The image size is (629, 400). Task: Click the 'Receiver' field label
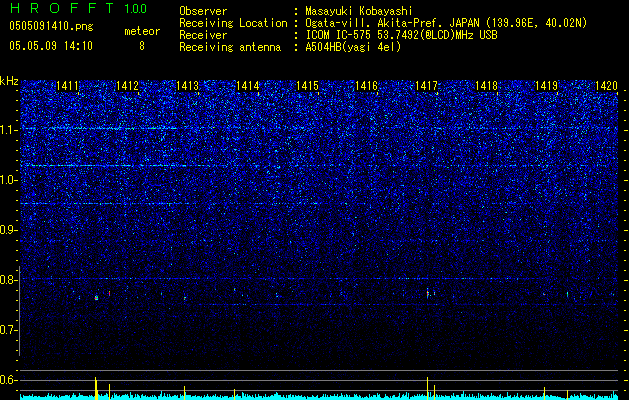[203, 35]
